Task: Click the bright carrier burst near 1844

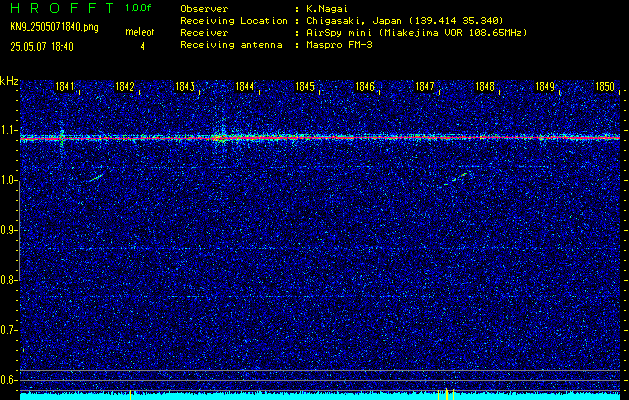Action: tap(219, 138)
